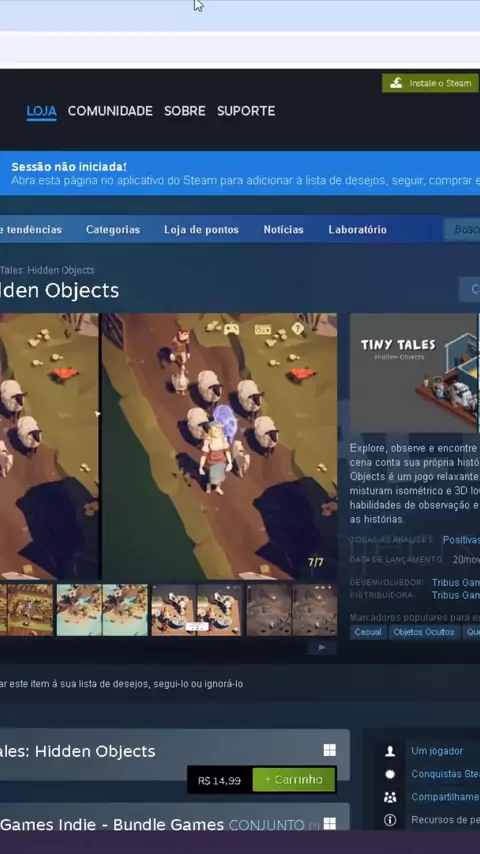The height and width of the screenshot is (854, 480).
Task: Open the Categorias tab
Action: pyautogui.click(x=113, y=230)
